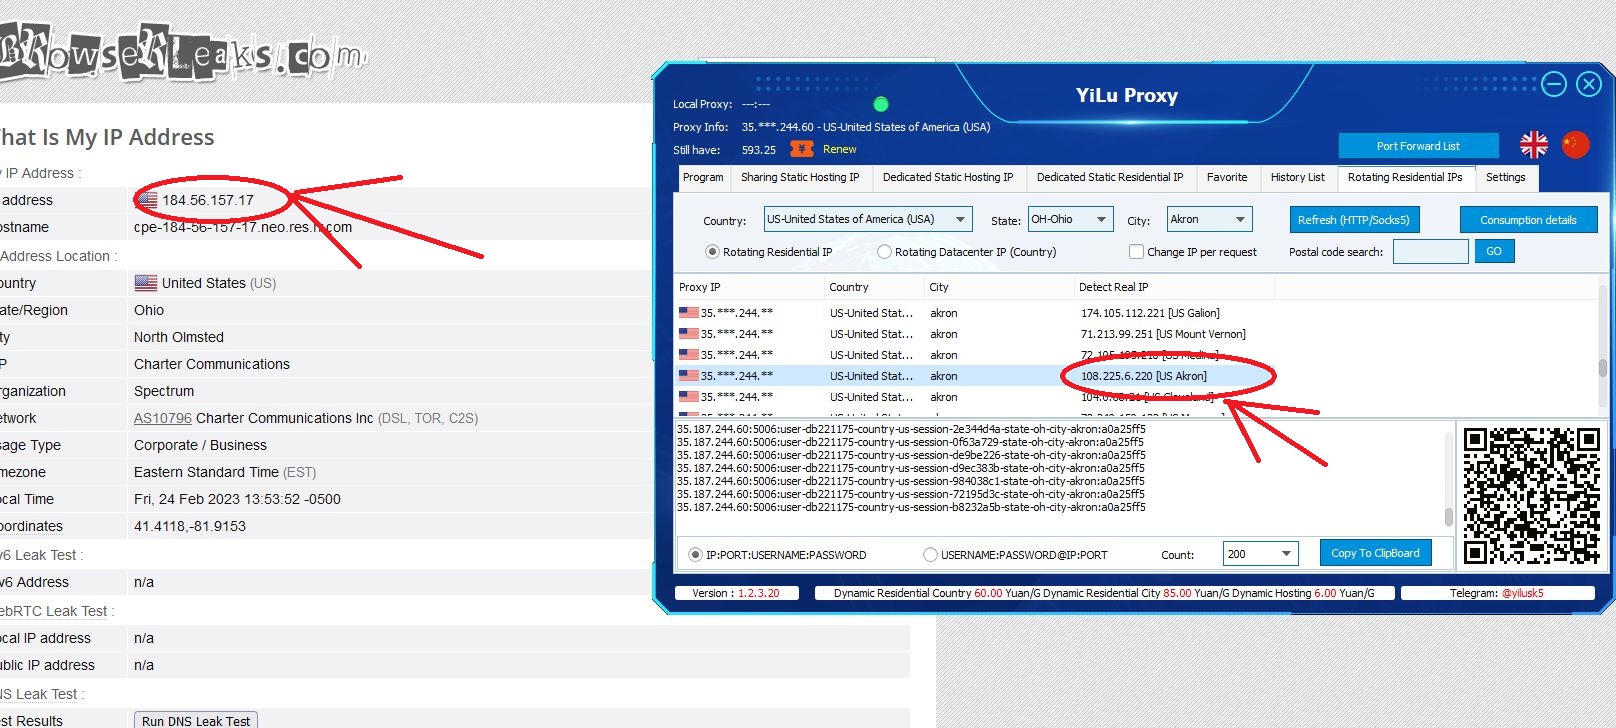
Task: Select the Rotating Residential IPs tab
Action: pyautogui.click(x=1405, y=178)
